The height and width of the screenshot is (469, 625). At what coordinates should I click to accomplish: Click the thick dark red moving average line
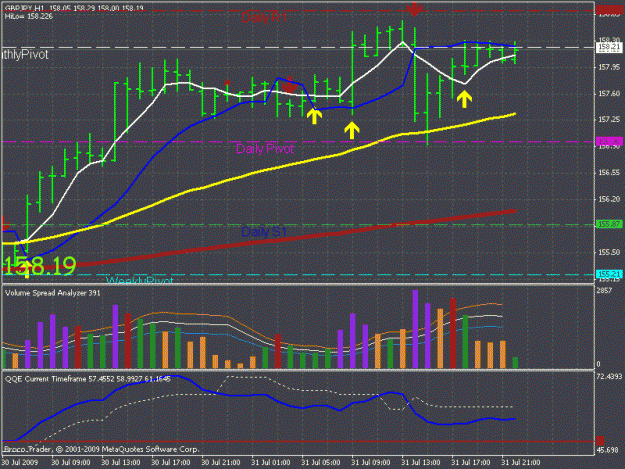(x=259, y=241)
